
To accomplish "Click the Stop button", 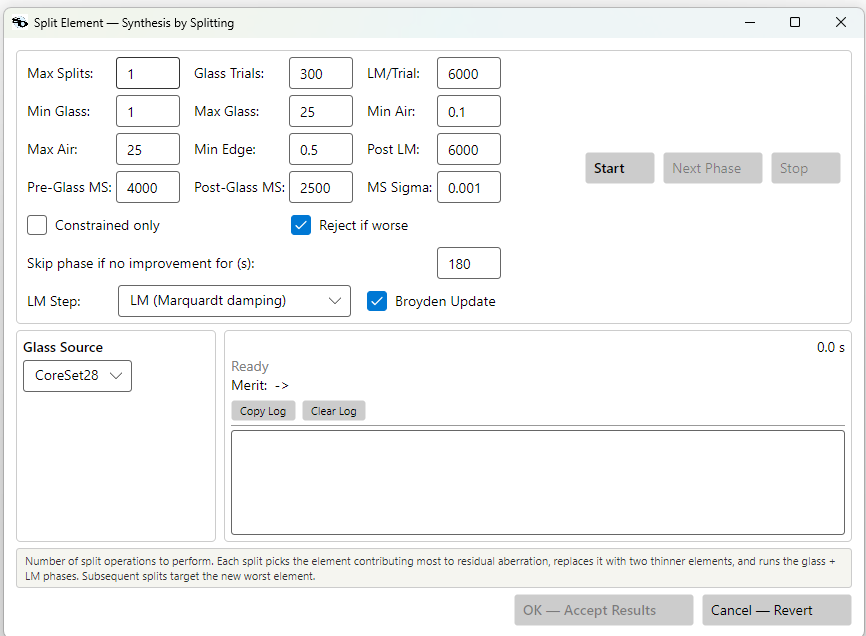I will pos(806,168).
